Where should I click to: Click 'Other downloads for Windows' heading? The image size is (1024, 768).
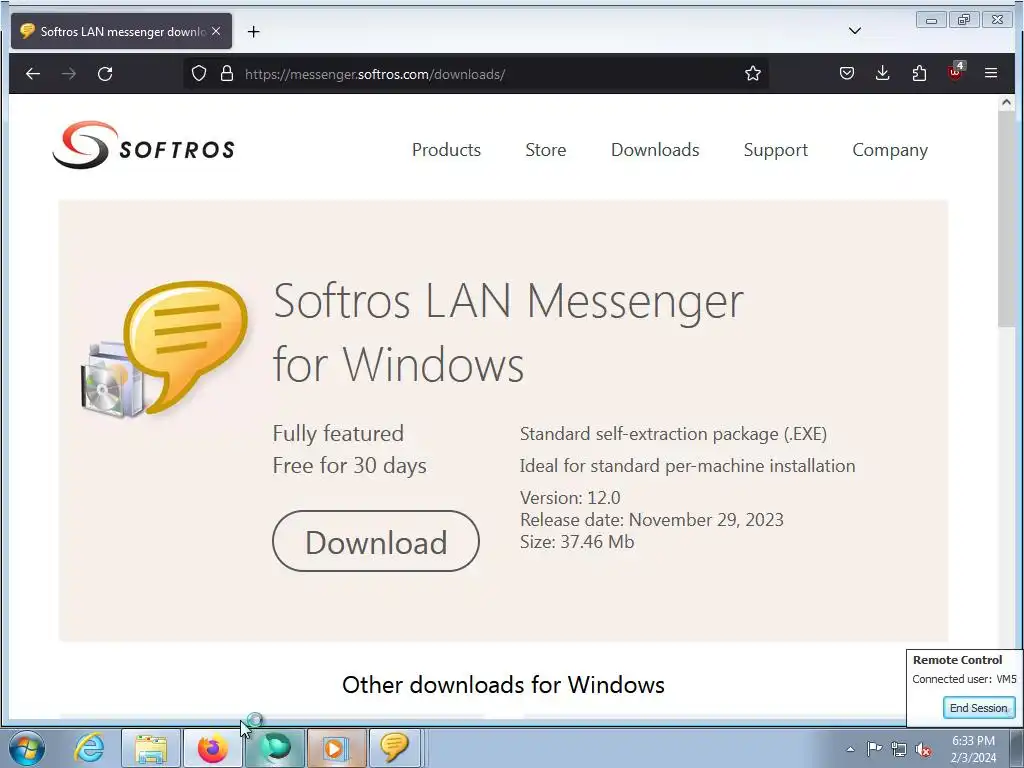503,685
